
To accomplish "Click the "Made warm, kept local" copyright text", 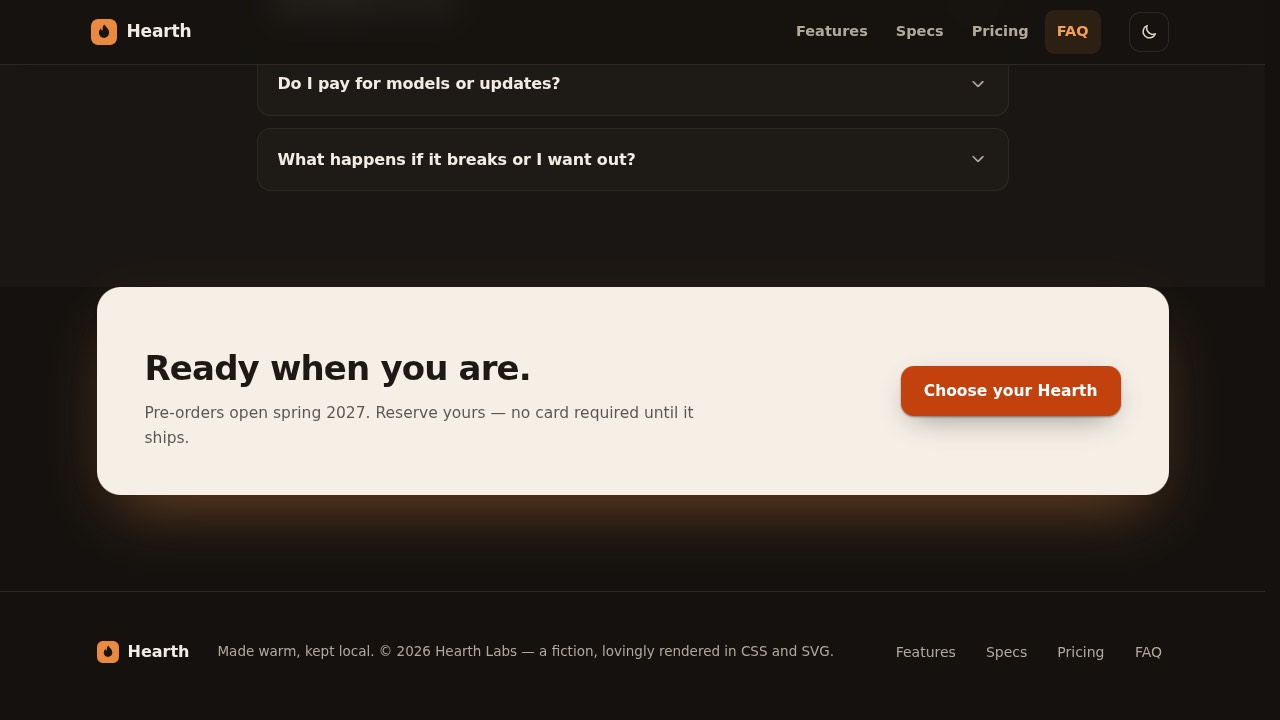I will (x=525, y=652).
